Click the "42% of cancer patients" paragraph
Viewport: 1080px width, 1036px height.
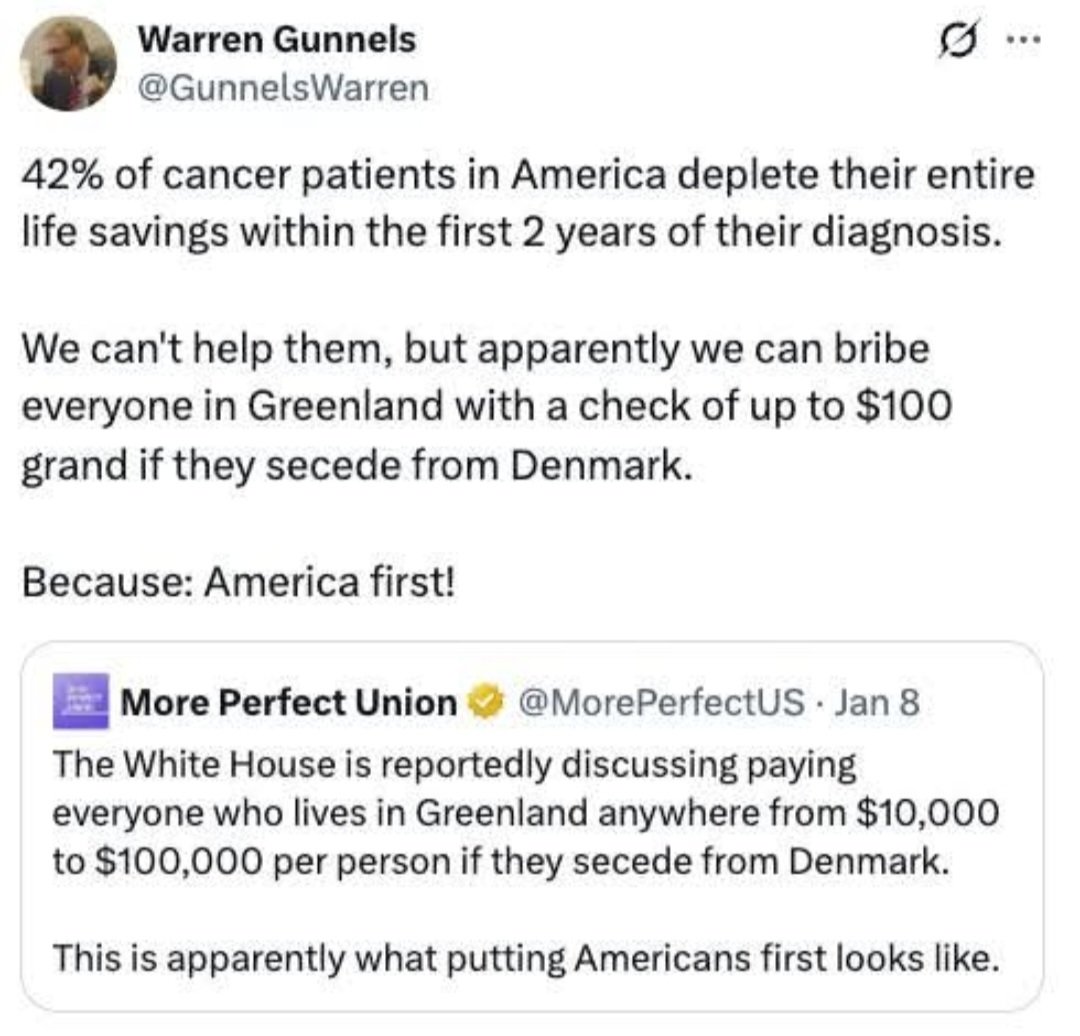click(x=528, y=203)
